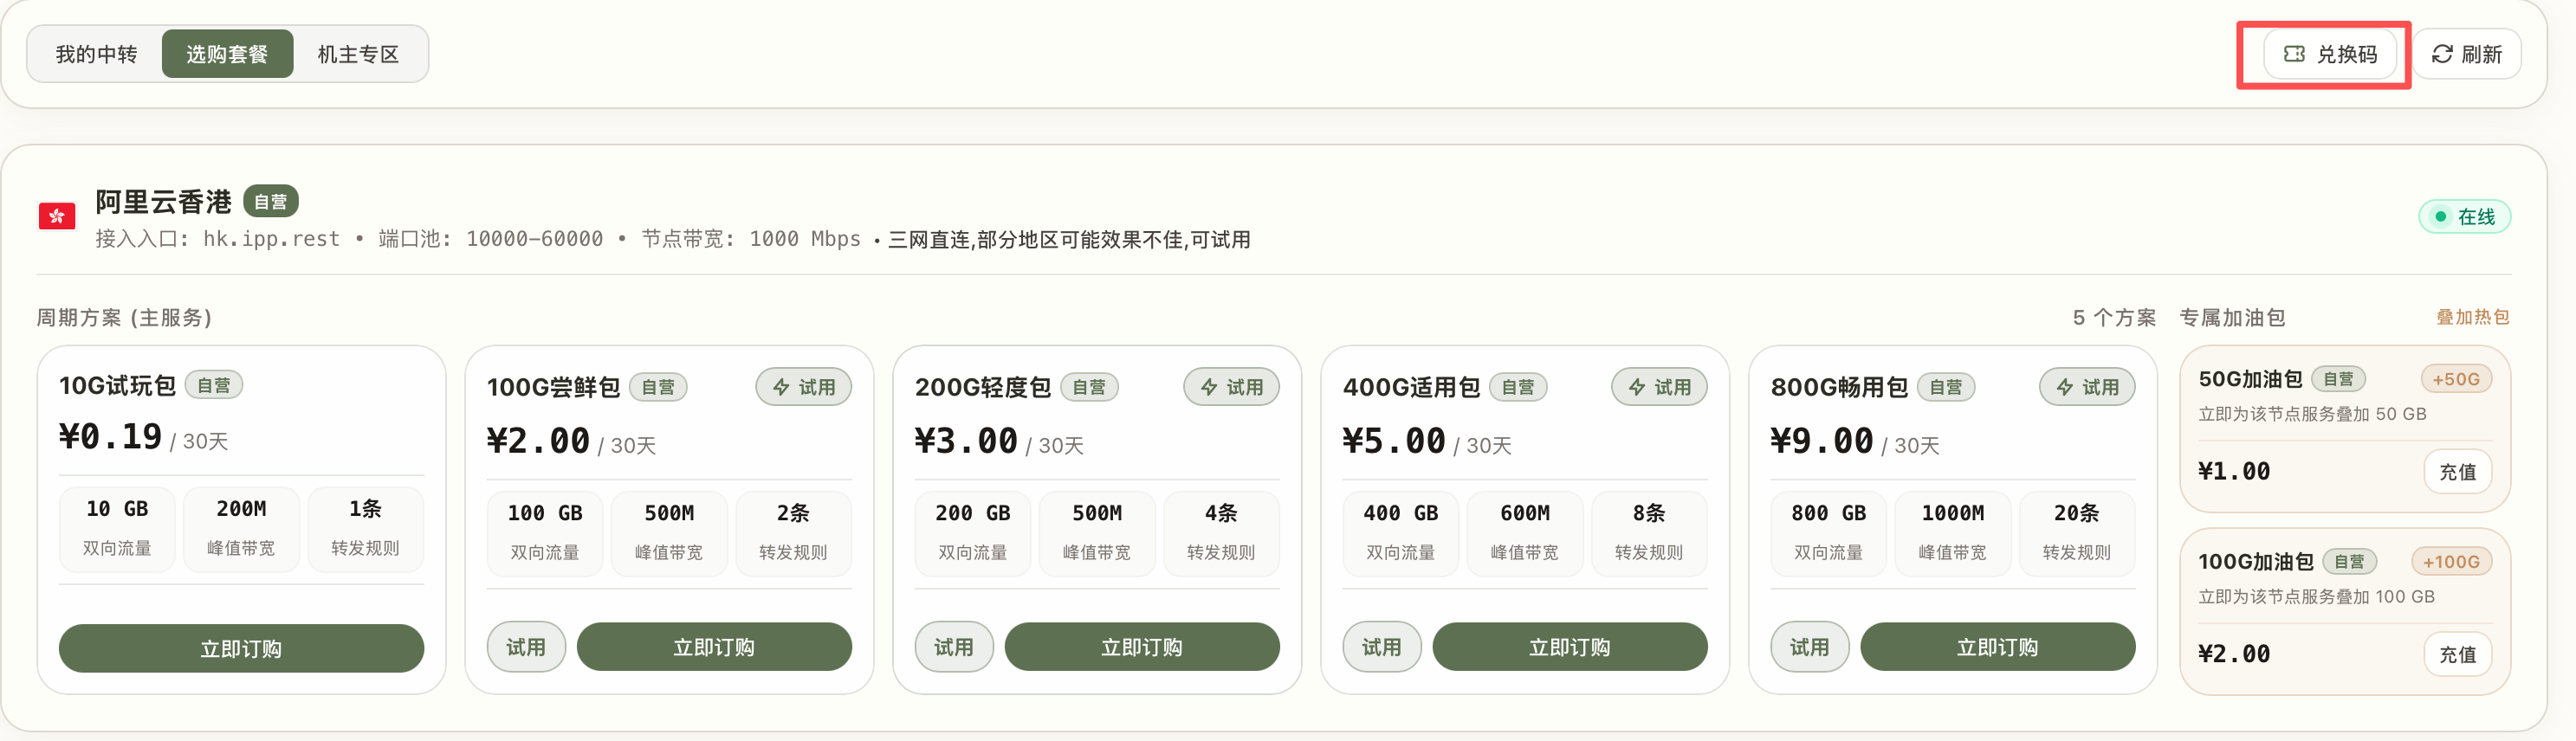
Task: Click the 800 GB 双向流量 cell
Action: [1828, 533]
